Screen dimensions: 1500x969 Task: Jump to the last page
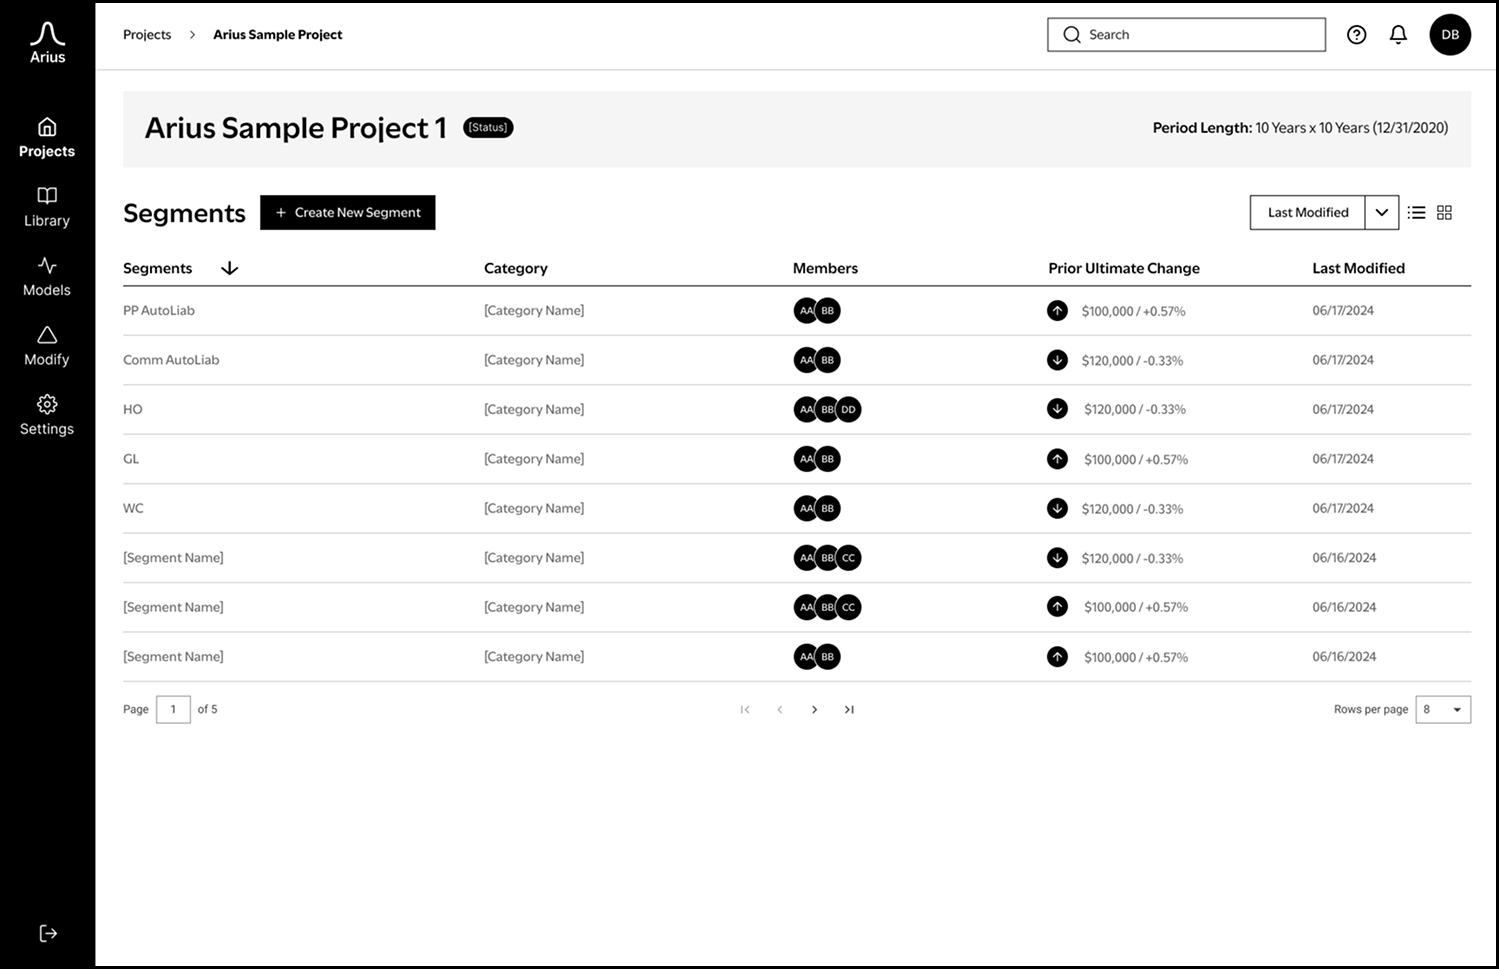pyautogui.click(x=849, y=709)
